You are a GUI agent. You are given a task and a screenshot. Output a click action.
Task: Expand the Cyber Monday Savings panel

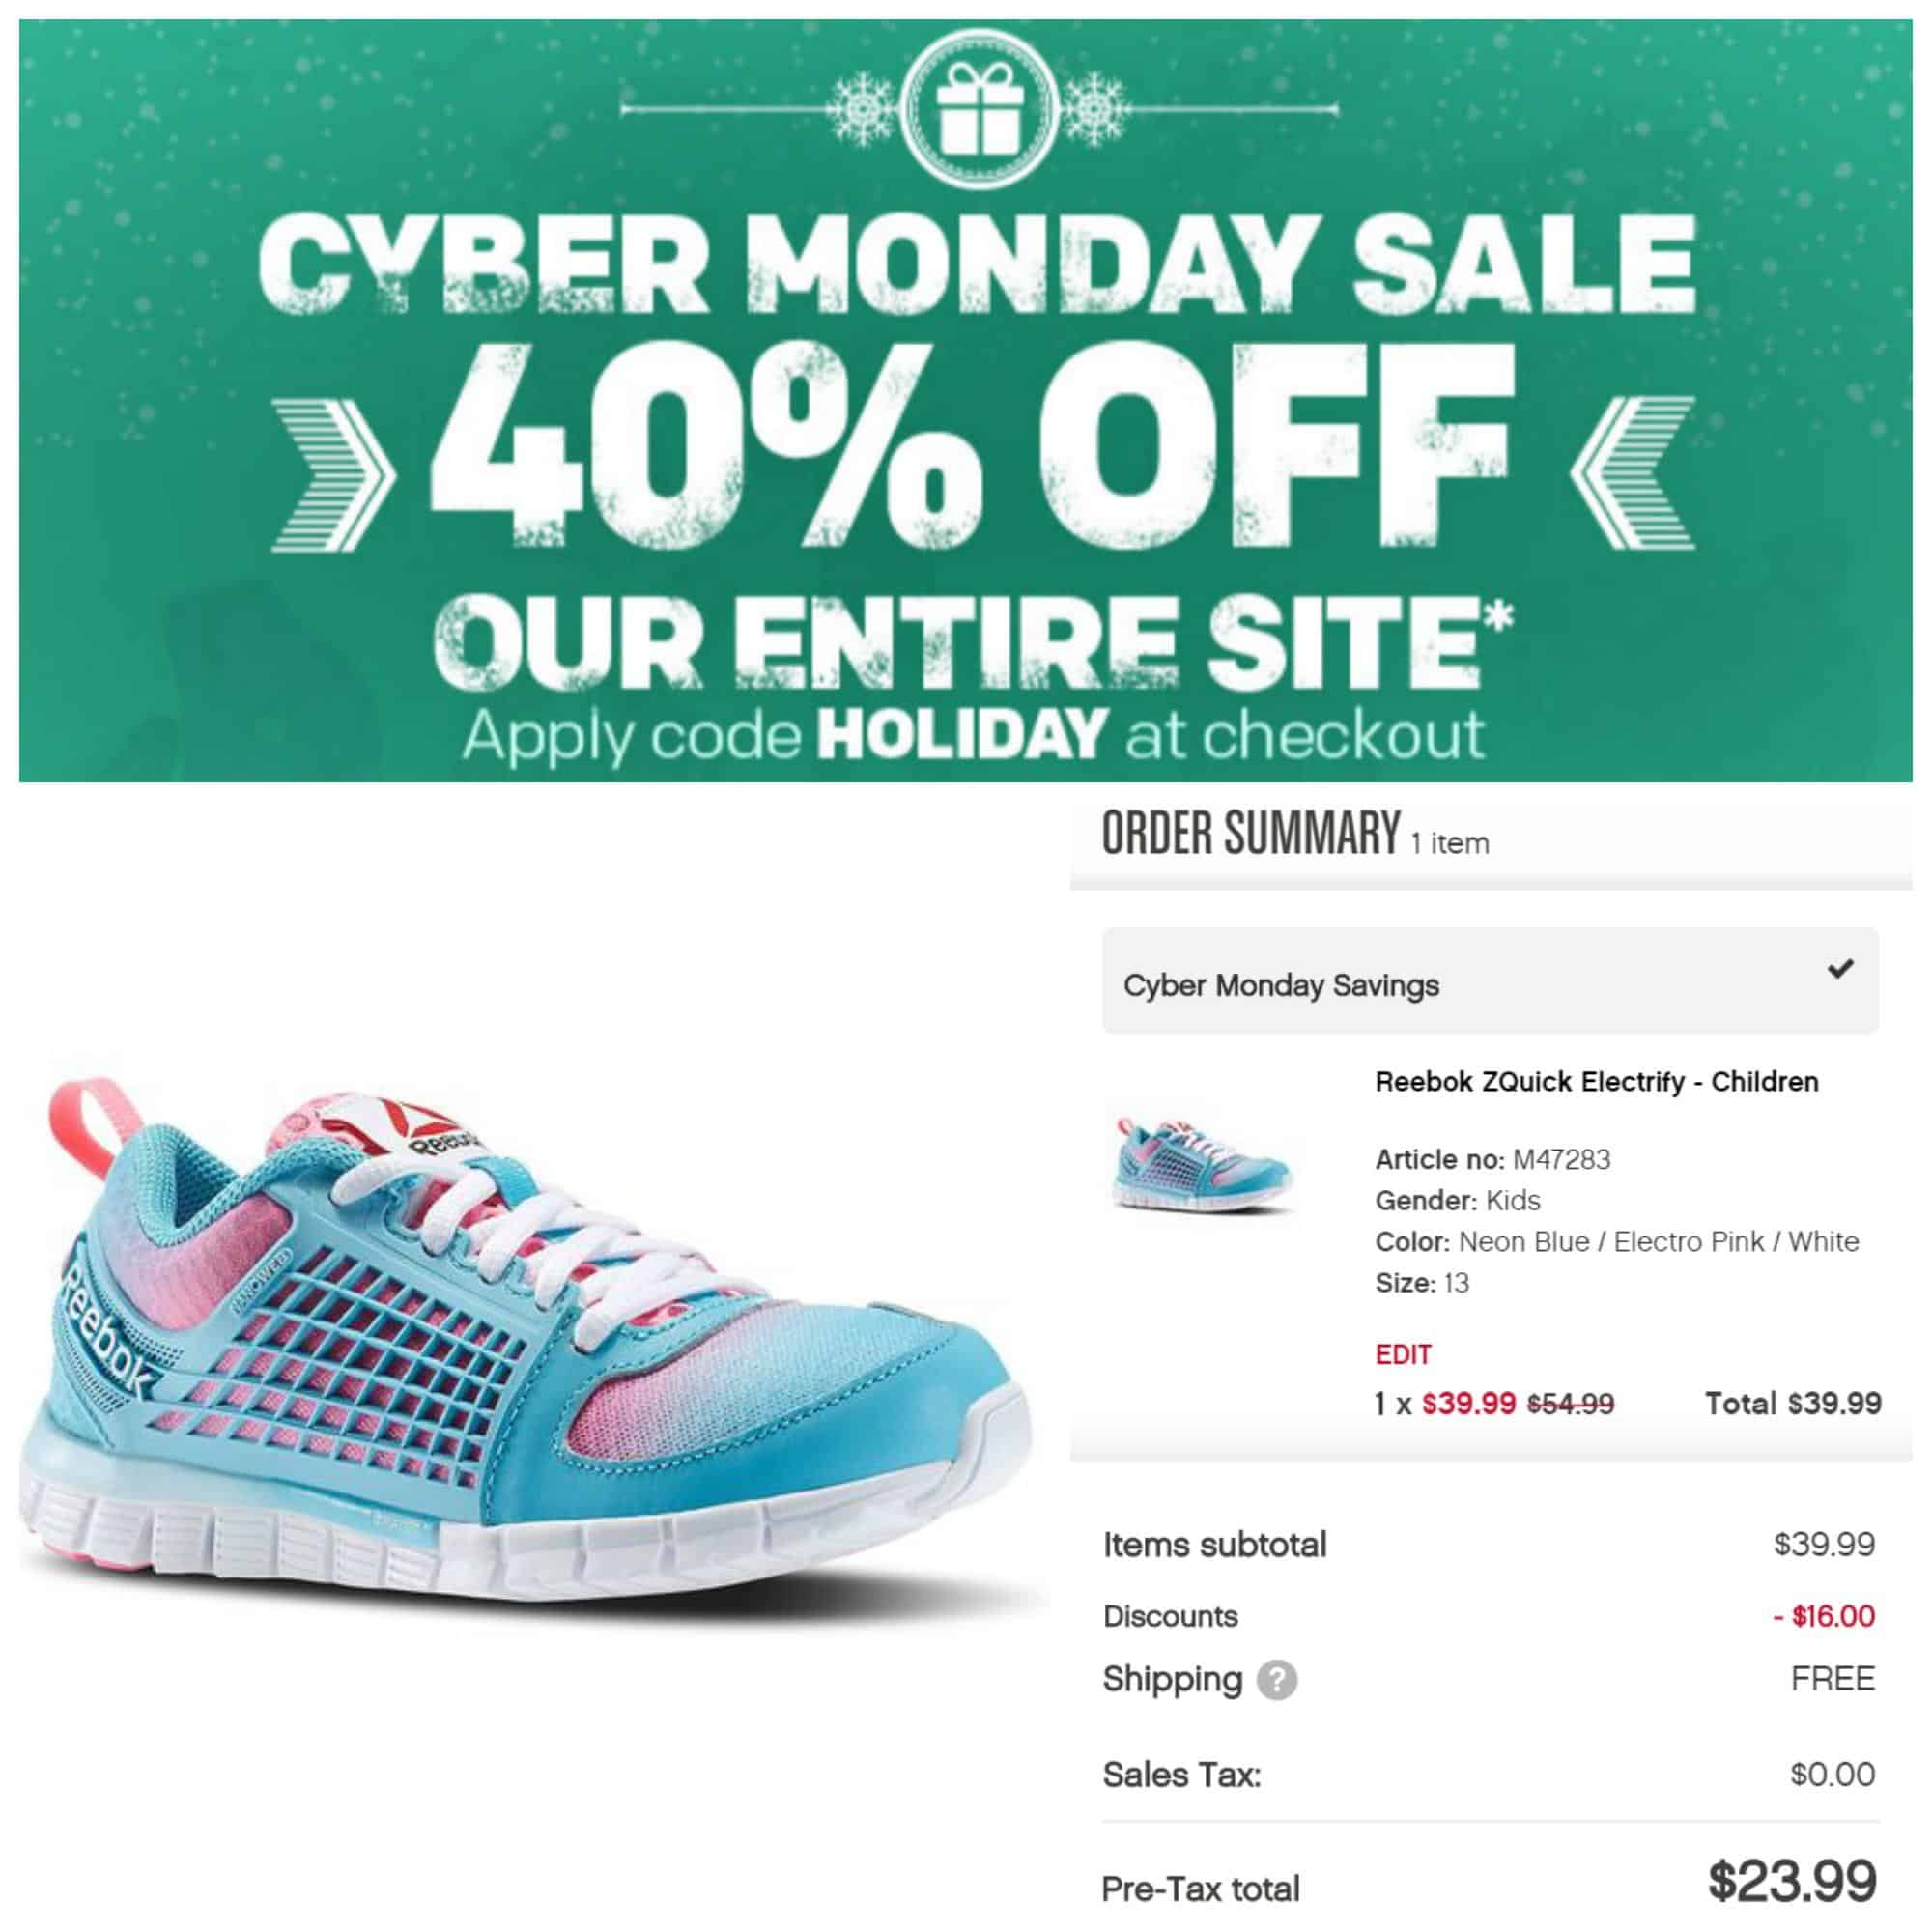[x=1490, y=981]
